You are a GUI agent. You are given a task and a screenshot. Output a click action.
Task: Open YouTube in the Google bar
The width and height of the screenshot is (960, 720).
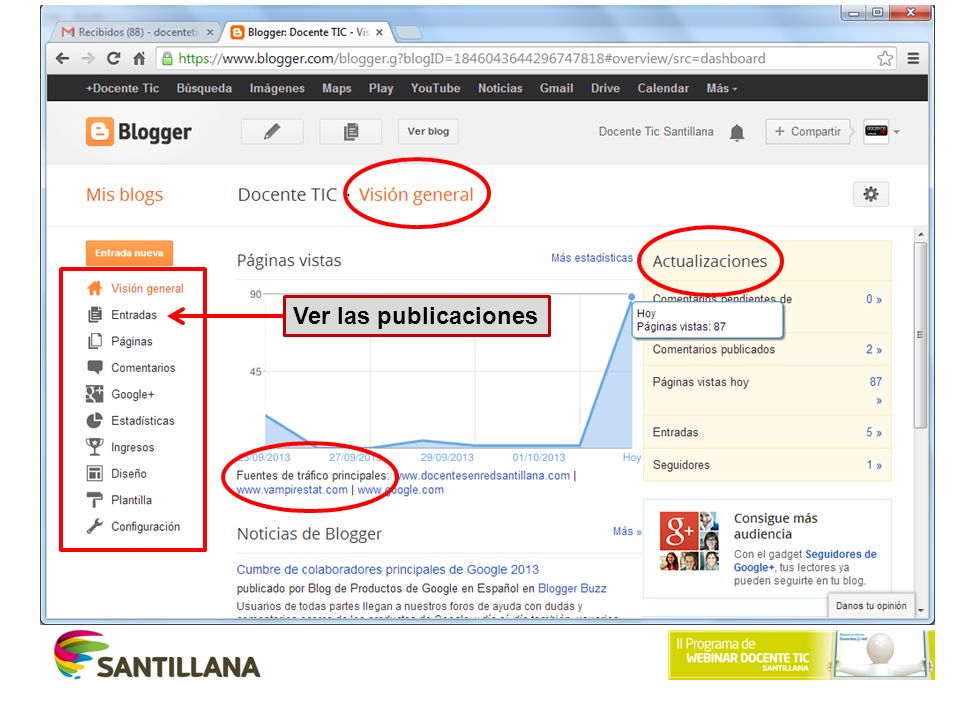coord(435,88)
